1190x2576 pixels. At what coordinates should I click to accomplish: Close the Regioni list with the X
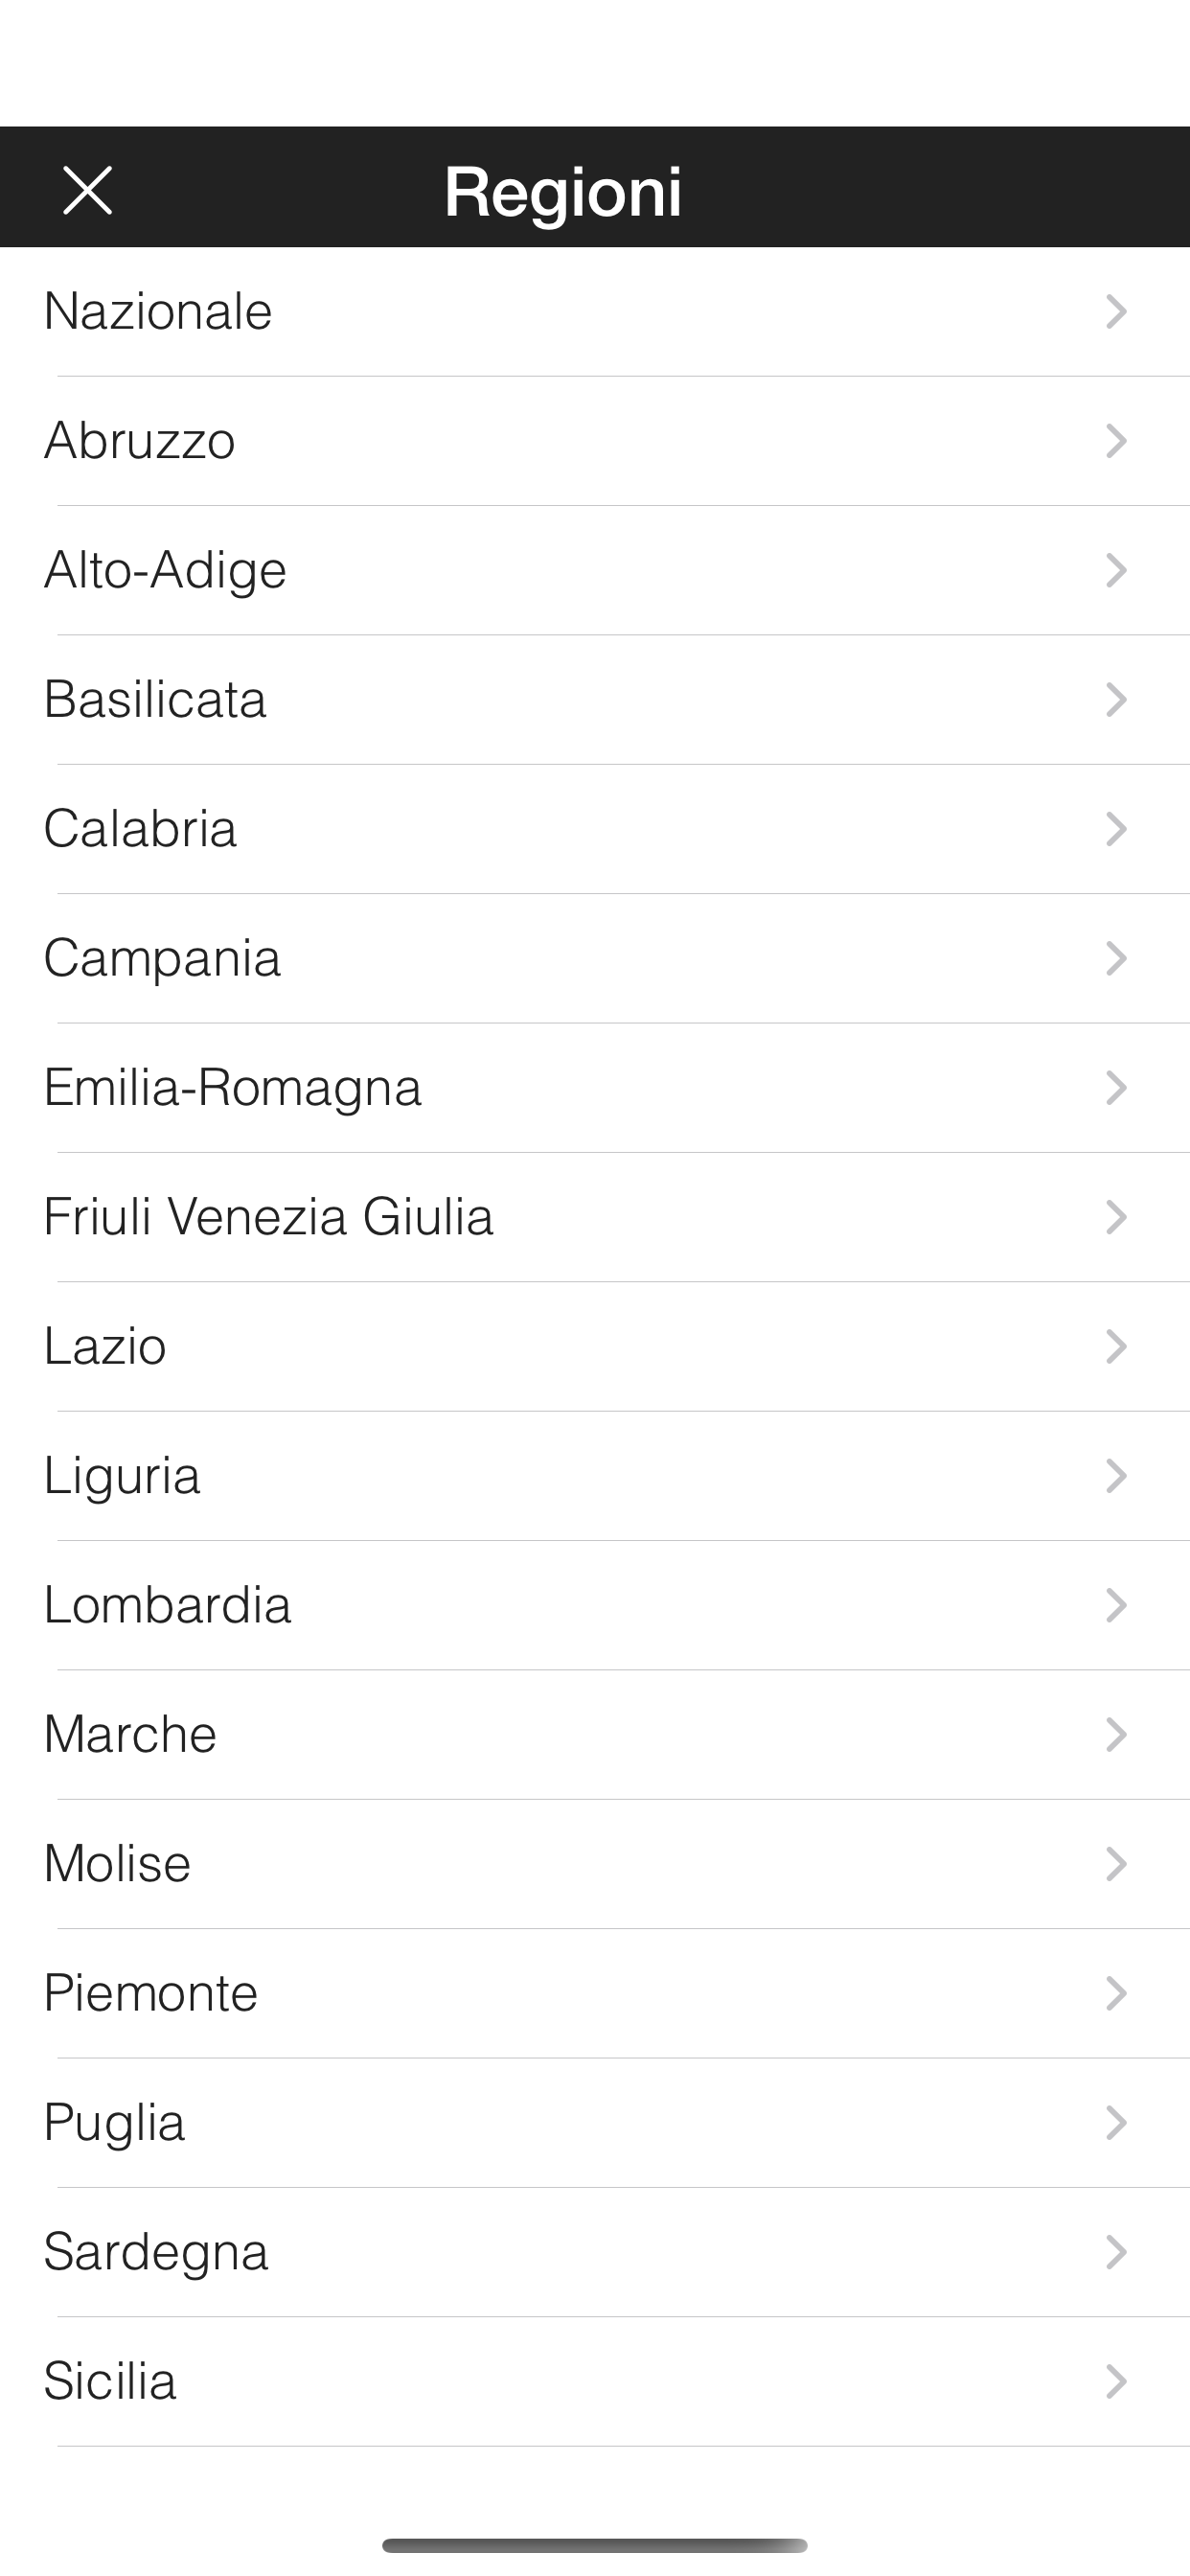[x=88, y=190]
